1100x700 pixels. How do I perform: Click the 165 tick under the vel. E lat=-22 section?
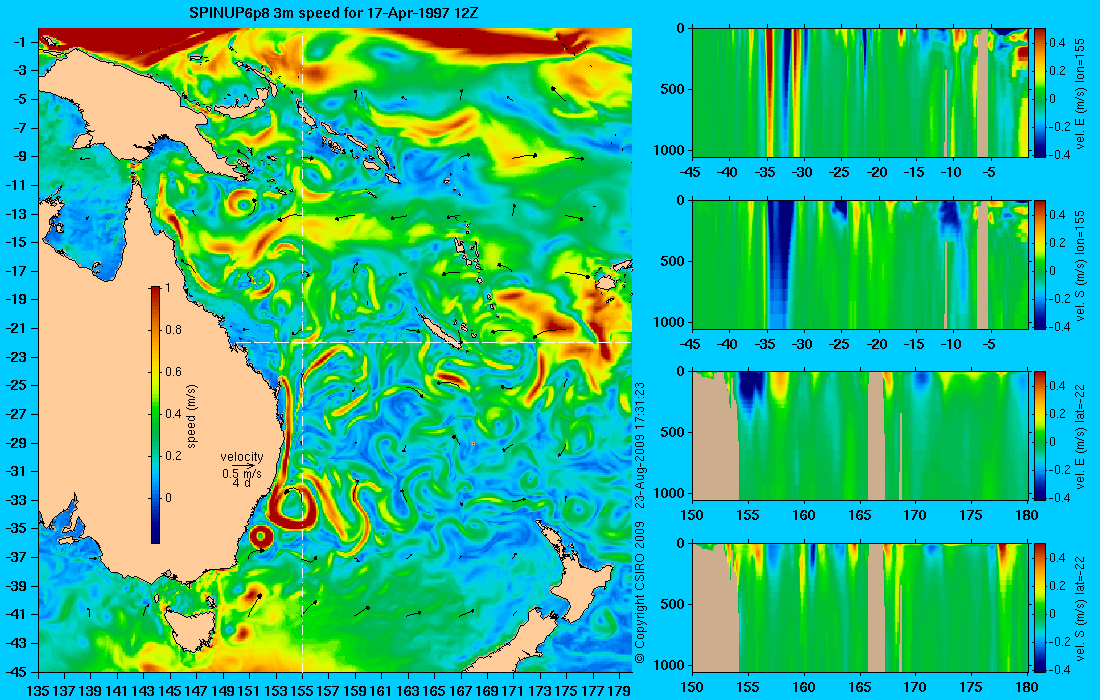pos(860,516)
